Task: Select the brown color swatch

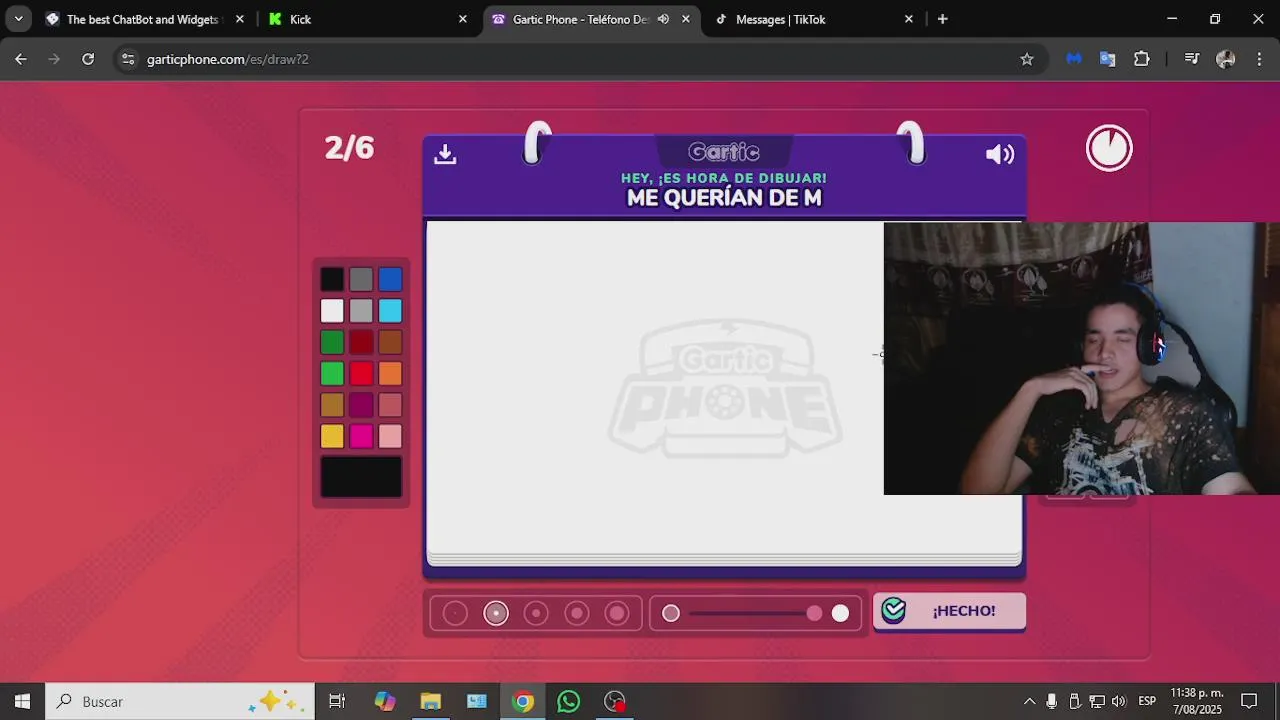Action: 390,342
